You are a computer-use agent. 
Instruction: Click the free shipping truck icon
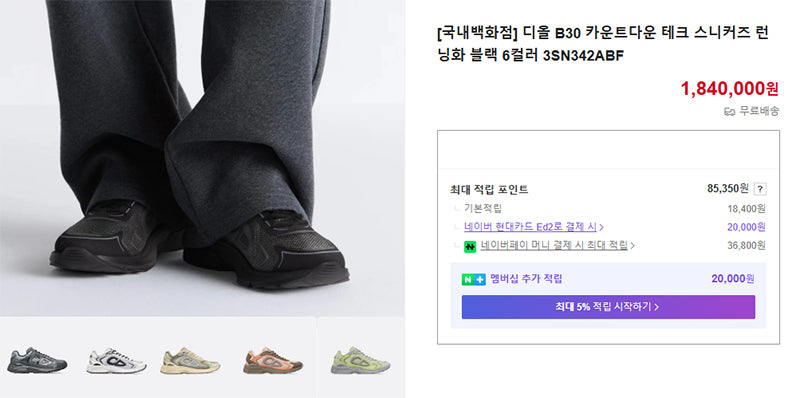[x=730, y=111]
